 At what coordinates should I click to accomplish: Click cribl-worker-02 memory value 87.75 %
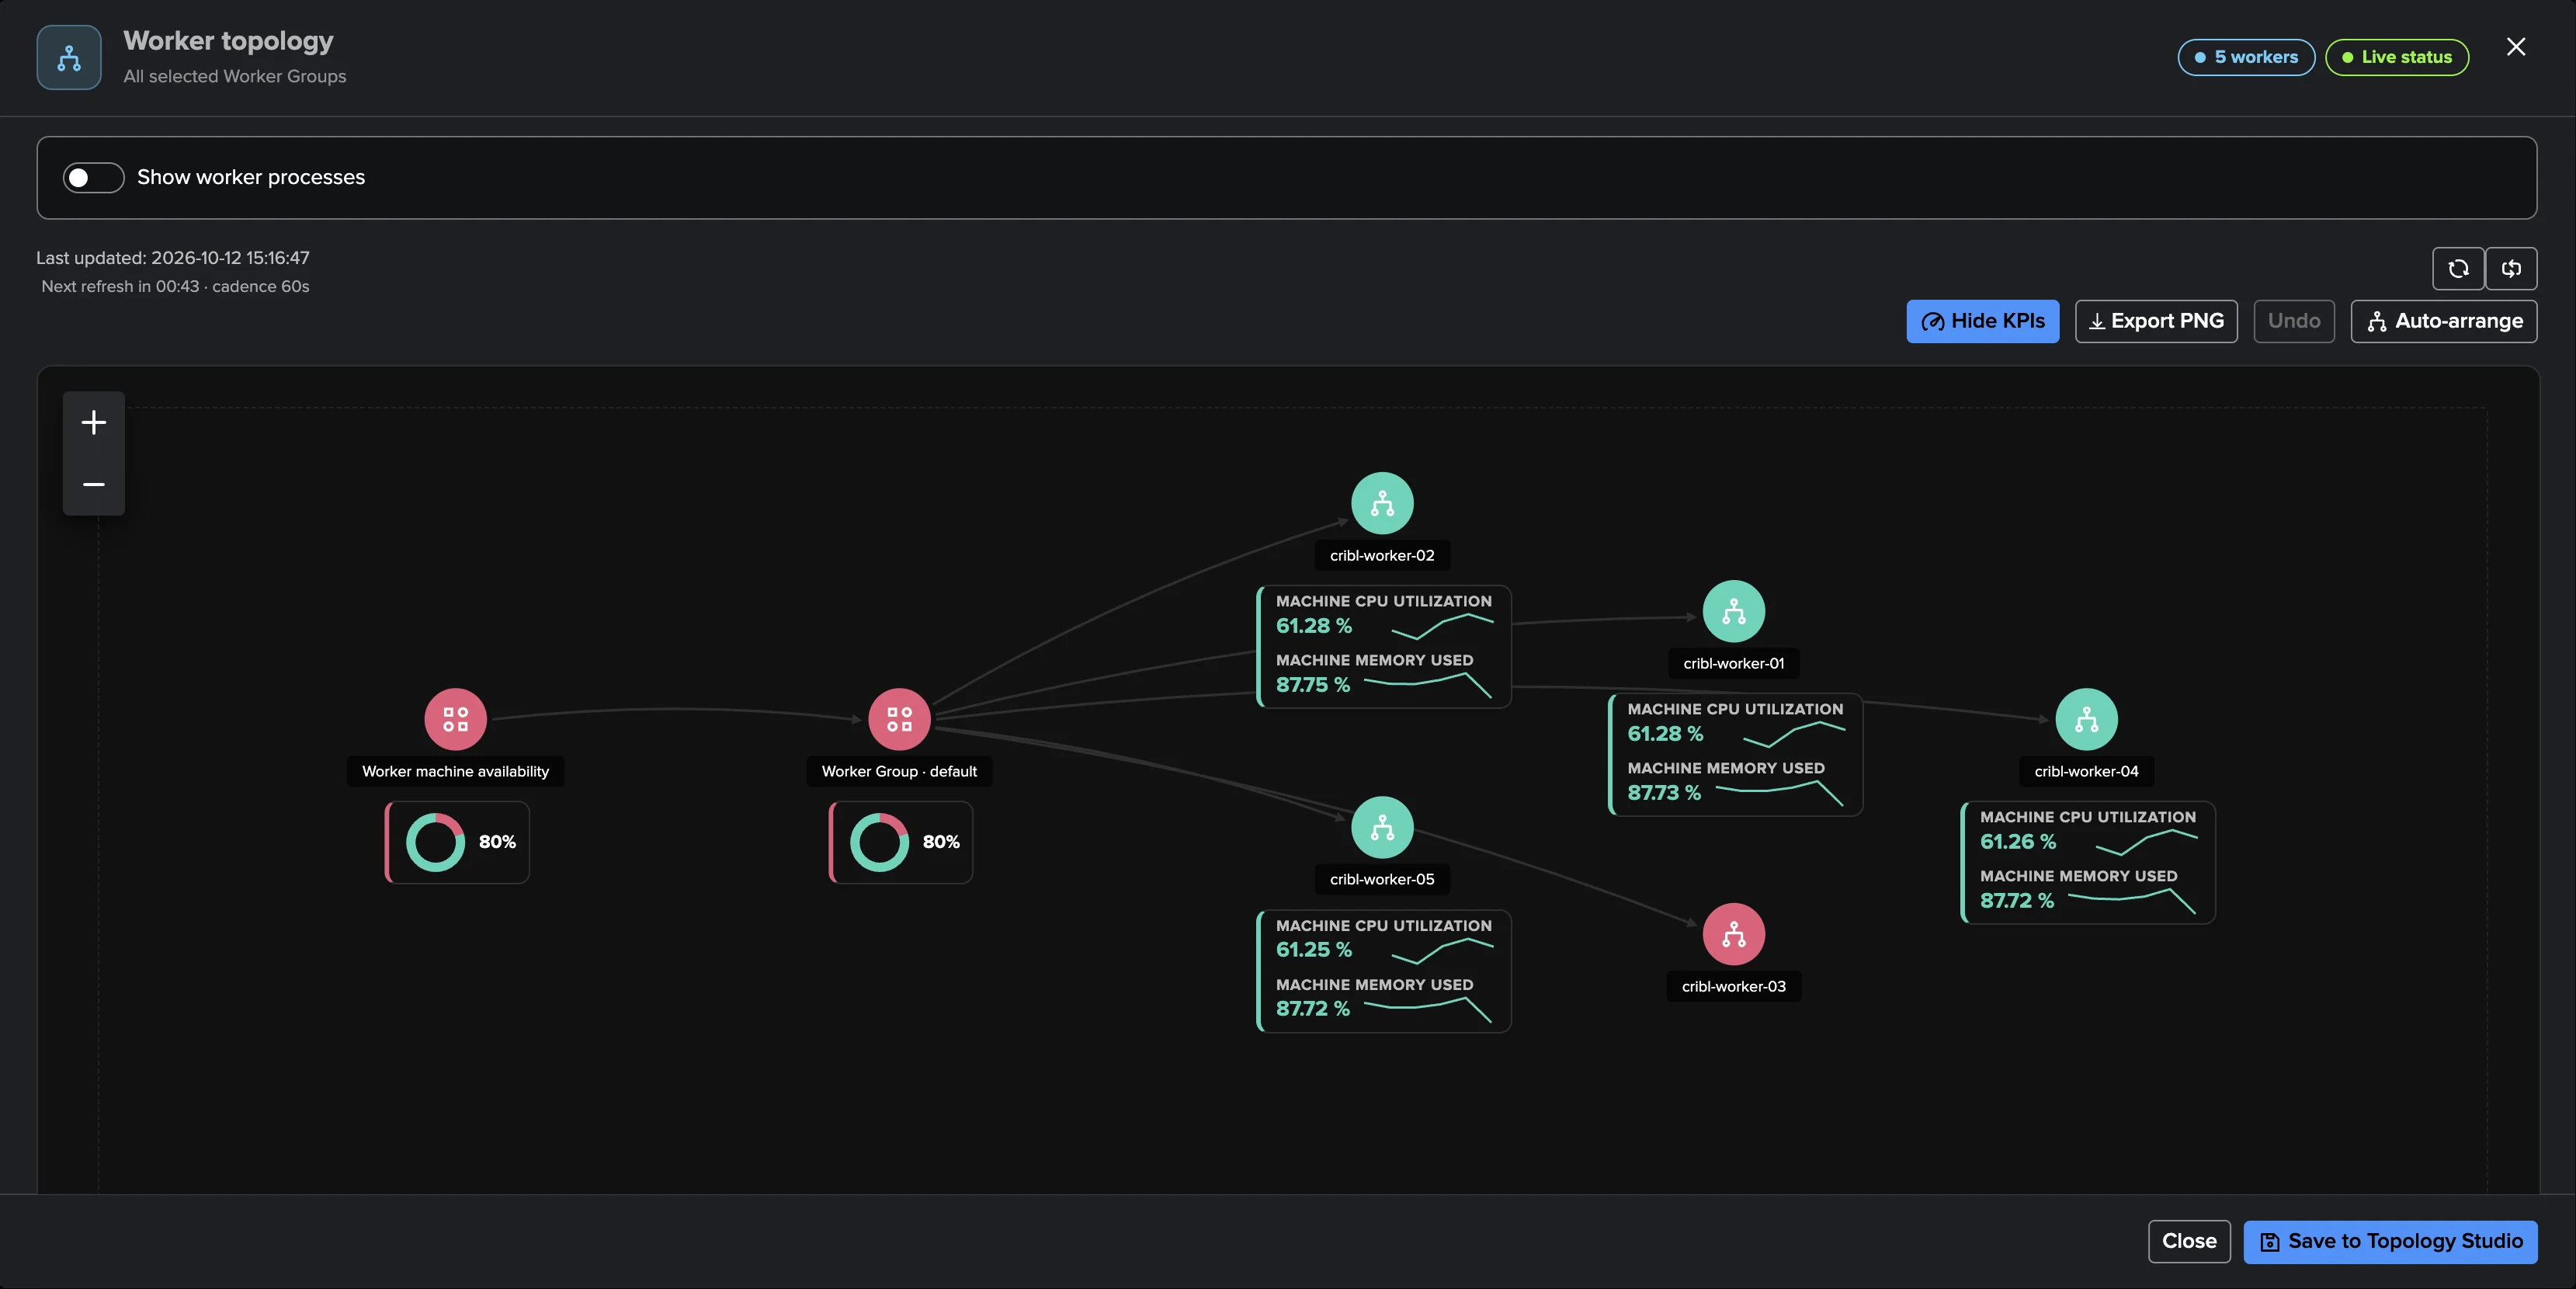click(1313, 685)
